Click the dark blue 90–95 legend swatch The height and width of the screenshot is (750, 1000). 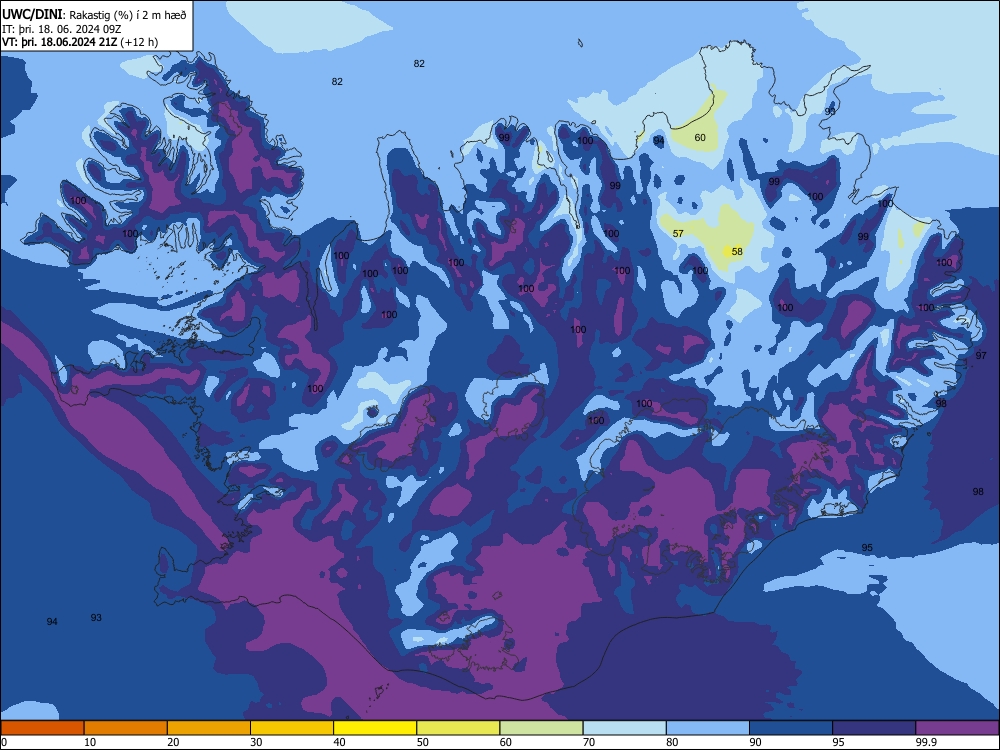pos(791,728)
